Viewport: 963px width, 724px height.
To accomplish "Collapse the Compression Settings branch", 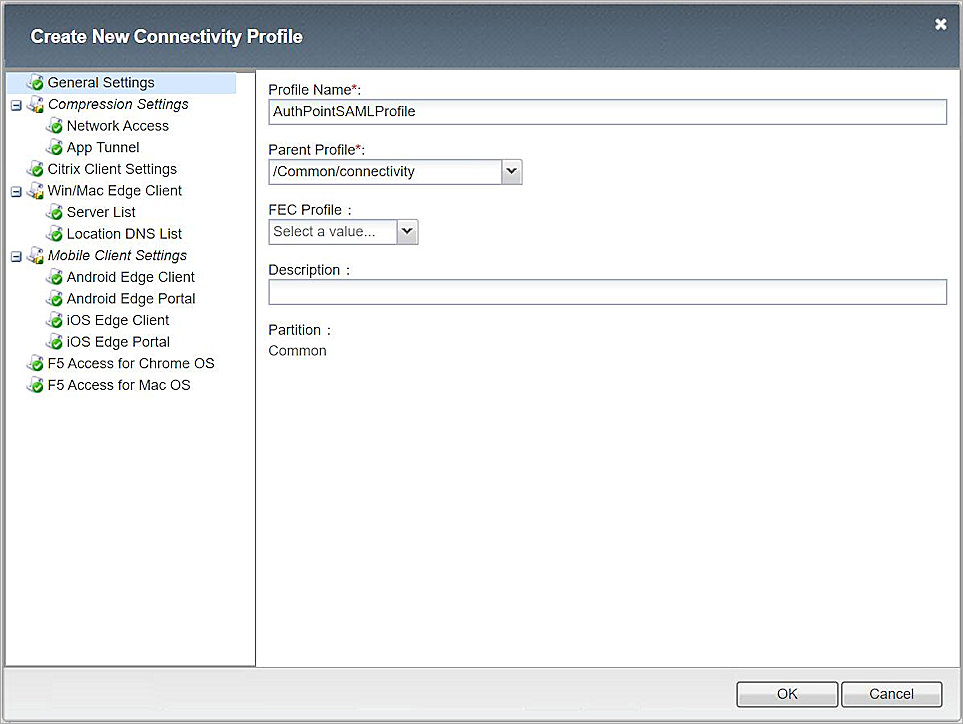I will pos(14,104).
